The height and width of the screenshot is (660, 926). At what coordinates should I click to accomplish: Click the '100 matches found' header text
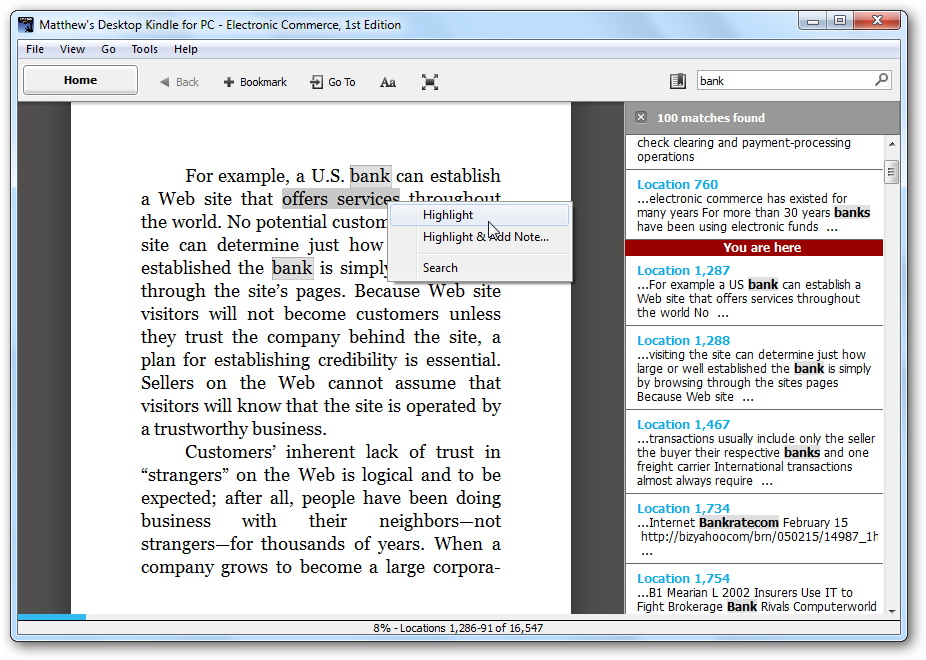[x=710, y=117]
